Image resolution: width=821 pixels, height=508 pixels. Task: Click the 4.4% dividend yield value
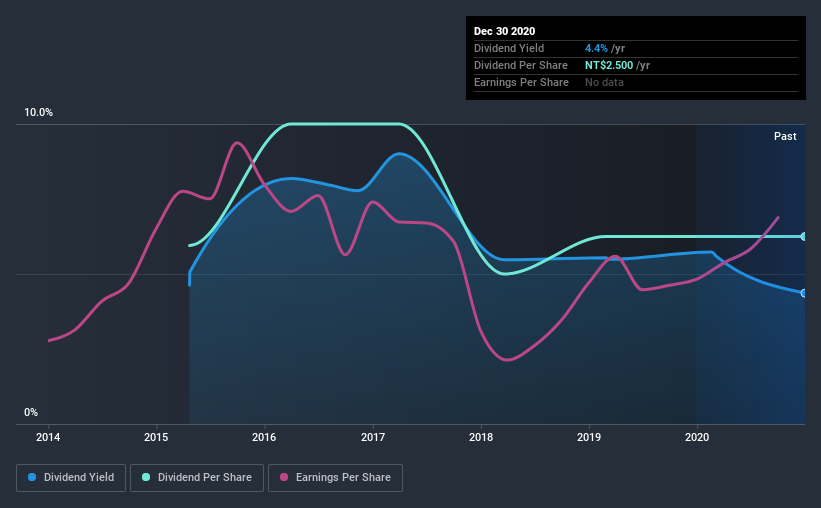[596, 48]
